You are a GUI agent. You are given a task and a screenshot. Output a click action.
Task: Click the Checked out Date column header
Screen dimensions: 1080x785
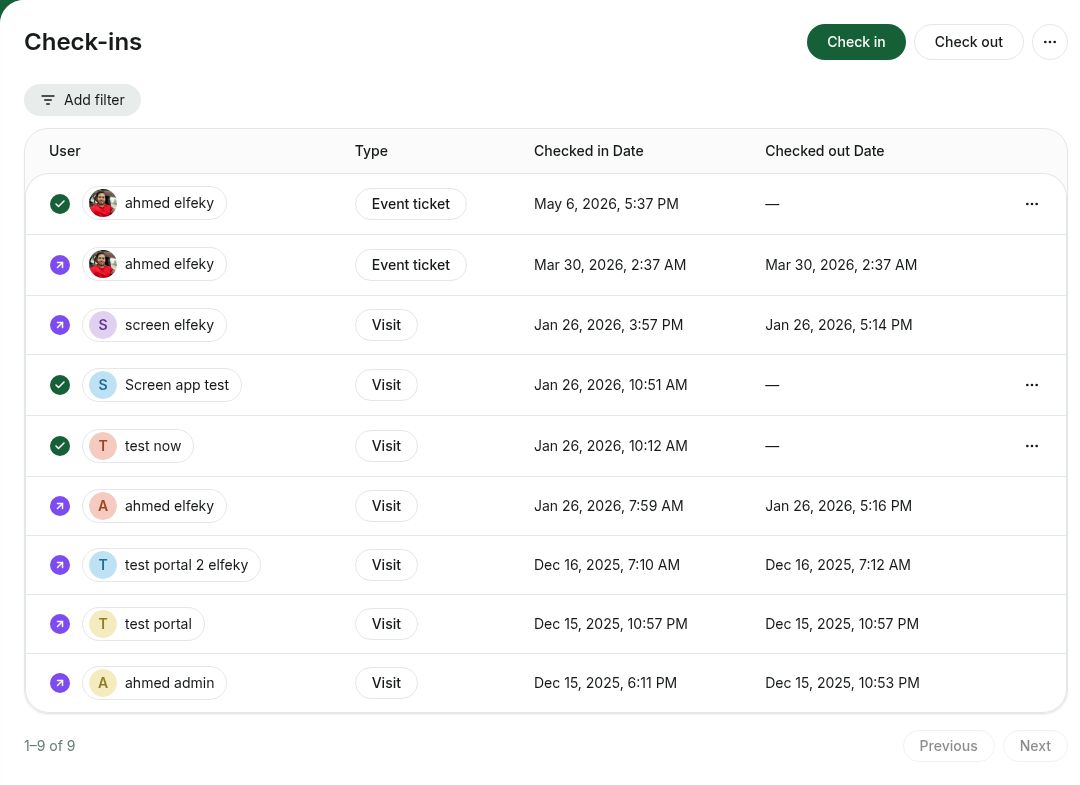click(x=824, y=151)
